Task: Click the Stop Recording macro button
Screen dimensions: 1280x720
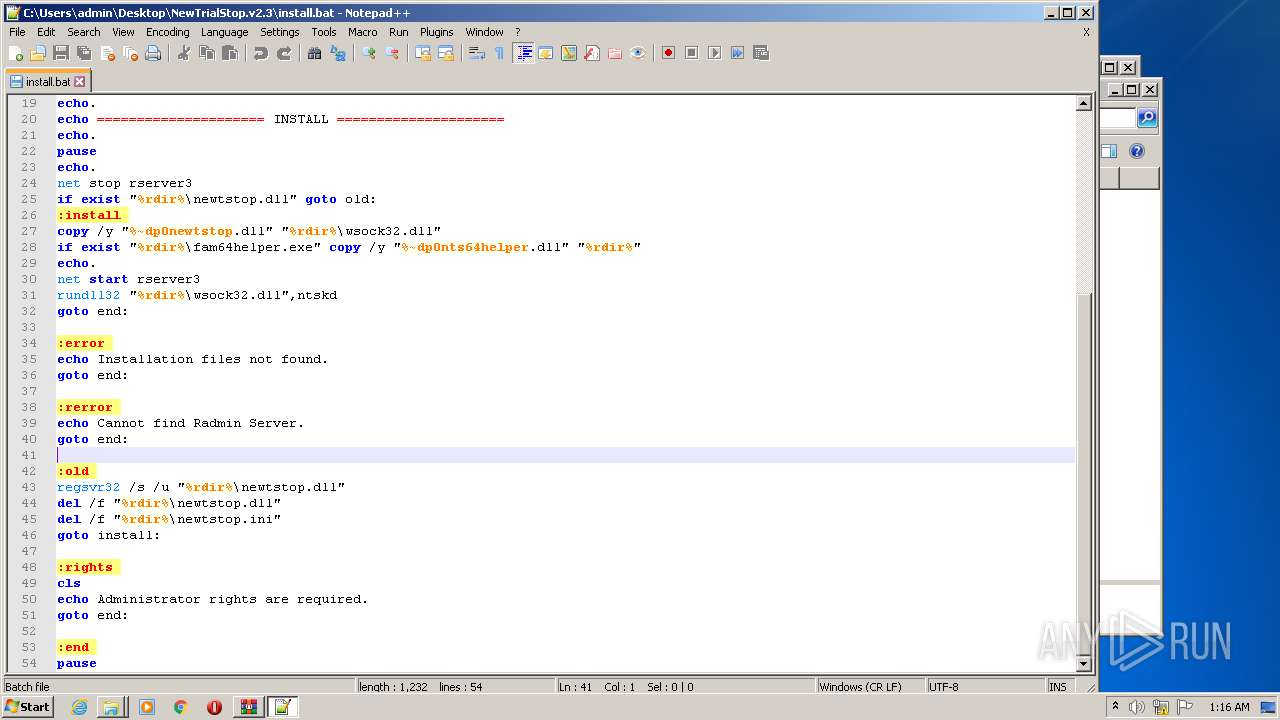Action: point(691,53)
